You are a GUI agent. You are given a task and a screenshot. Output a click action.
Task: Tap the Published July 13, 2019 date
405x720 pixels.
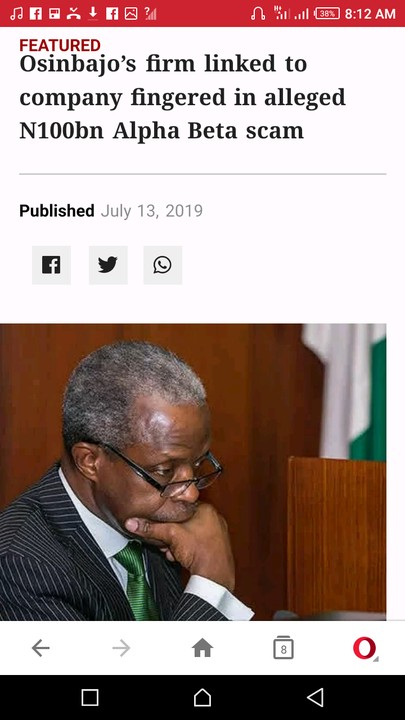coord(111,211)
